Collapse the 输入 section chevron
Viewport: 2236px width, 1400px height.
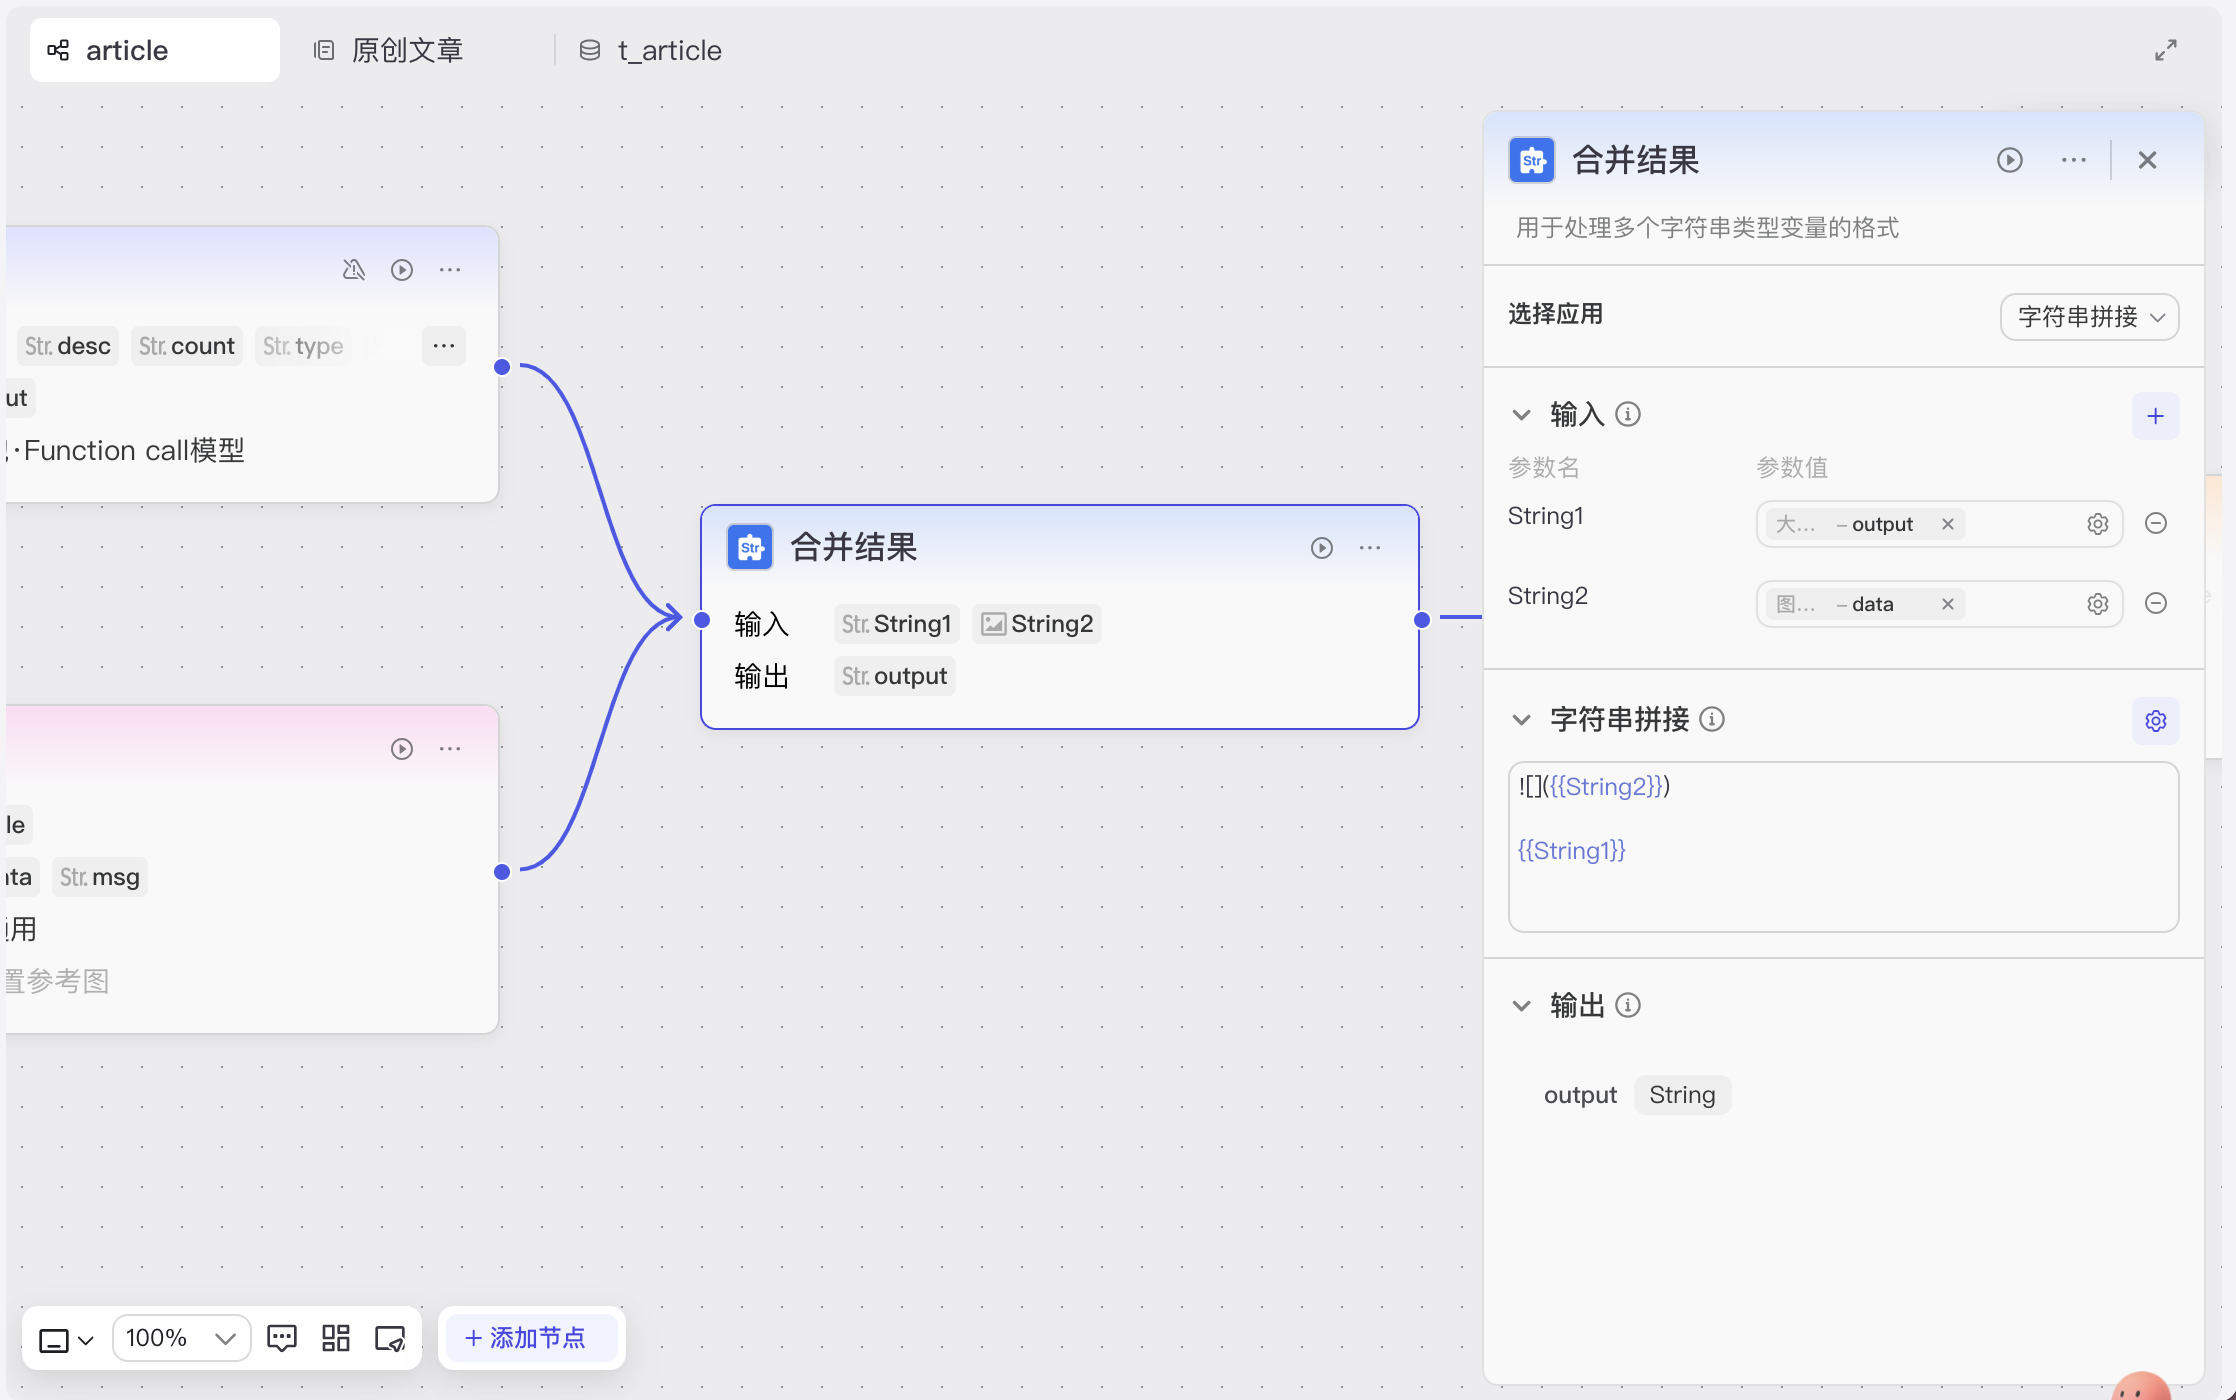tap(1521, 414)
